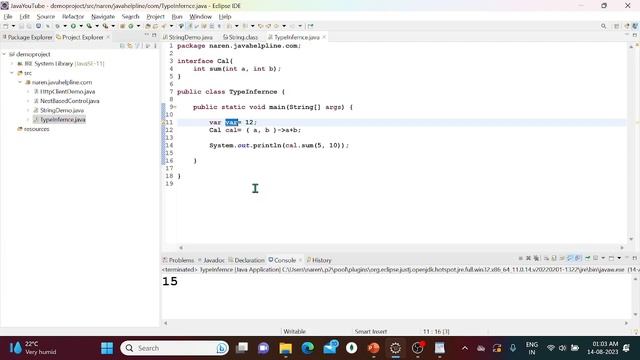Select StringDemo.java in the explorer tree
Screen dimensions: 640x360
point(59,111)
